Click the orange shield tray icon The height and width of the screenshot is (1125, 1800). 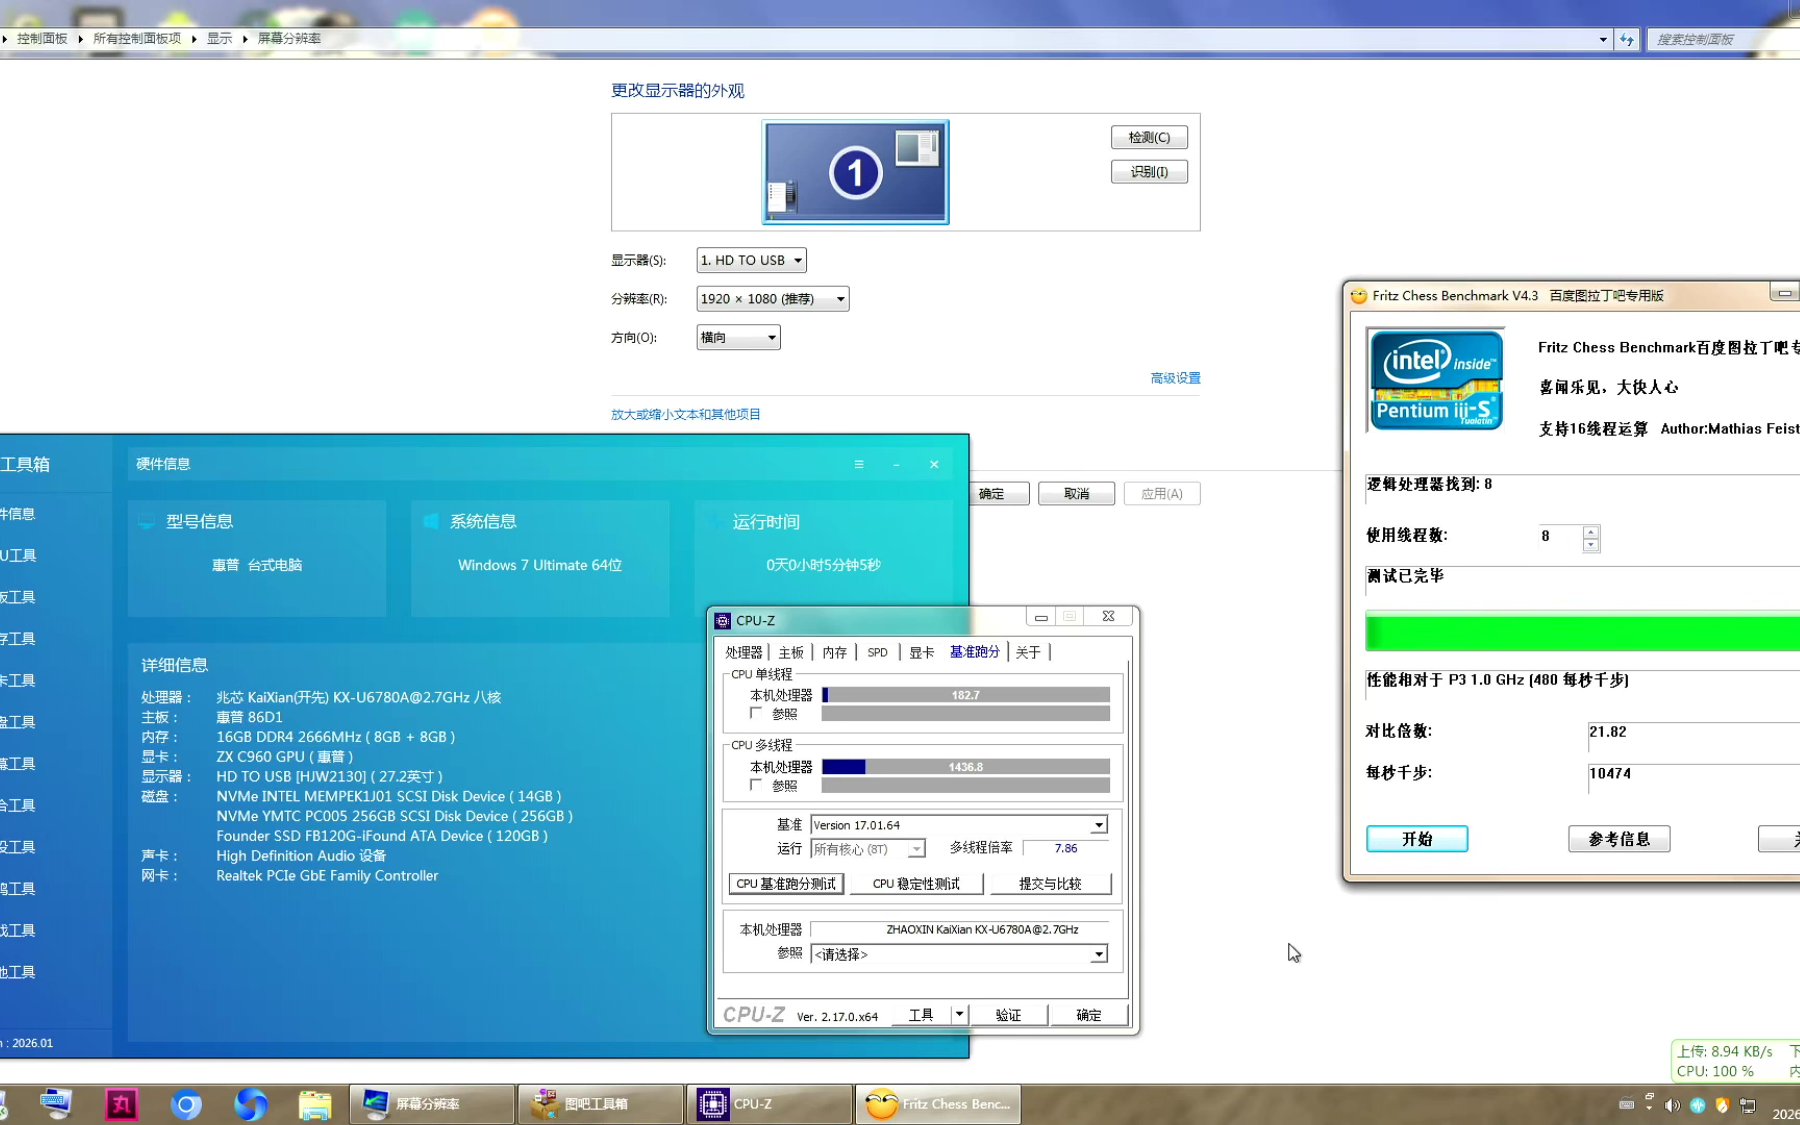pos(1722,1105)
